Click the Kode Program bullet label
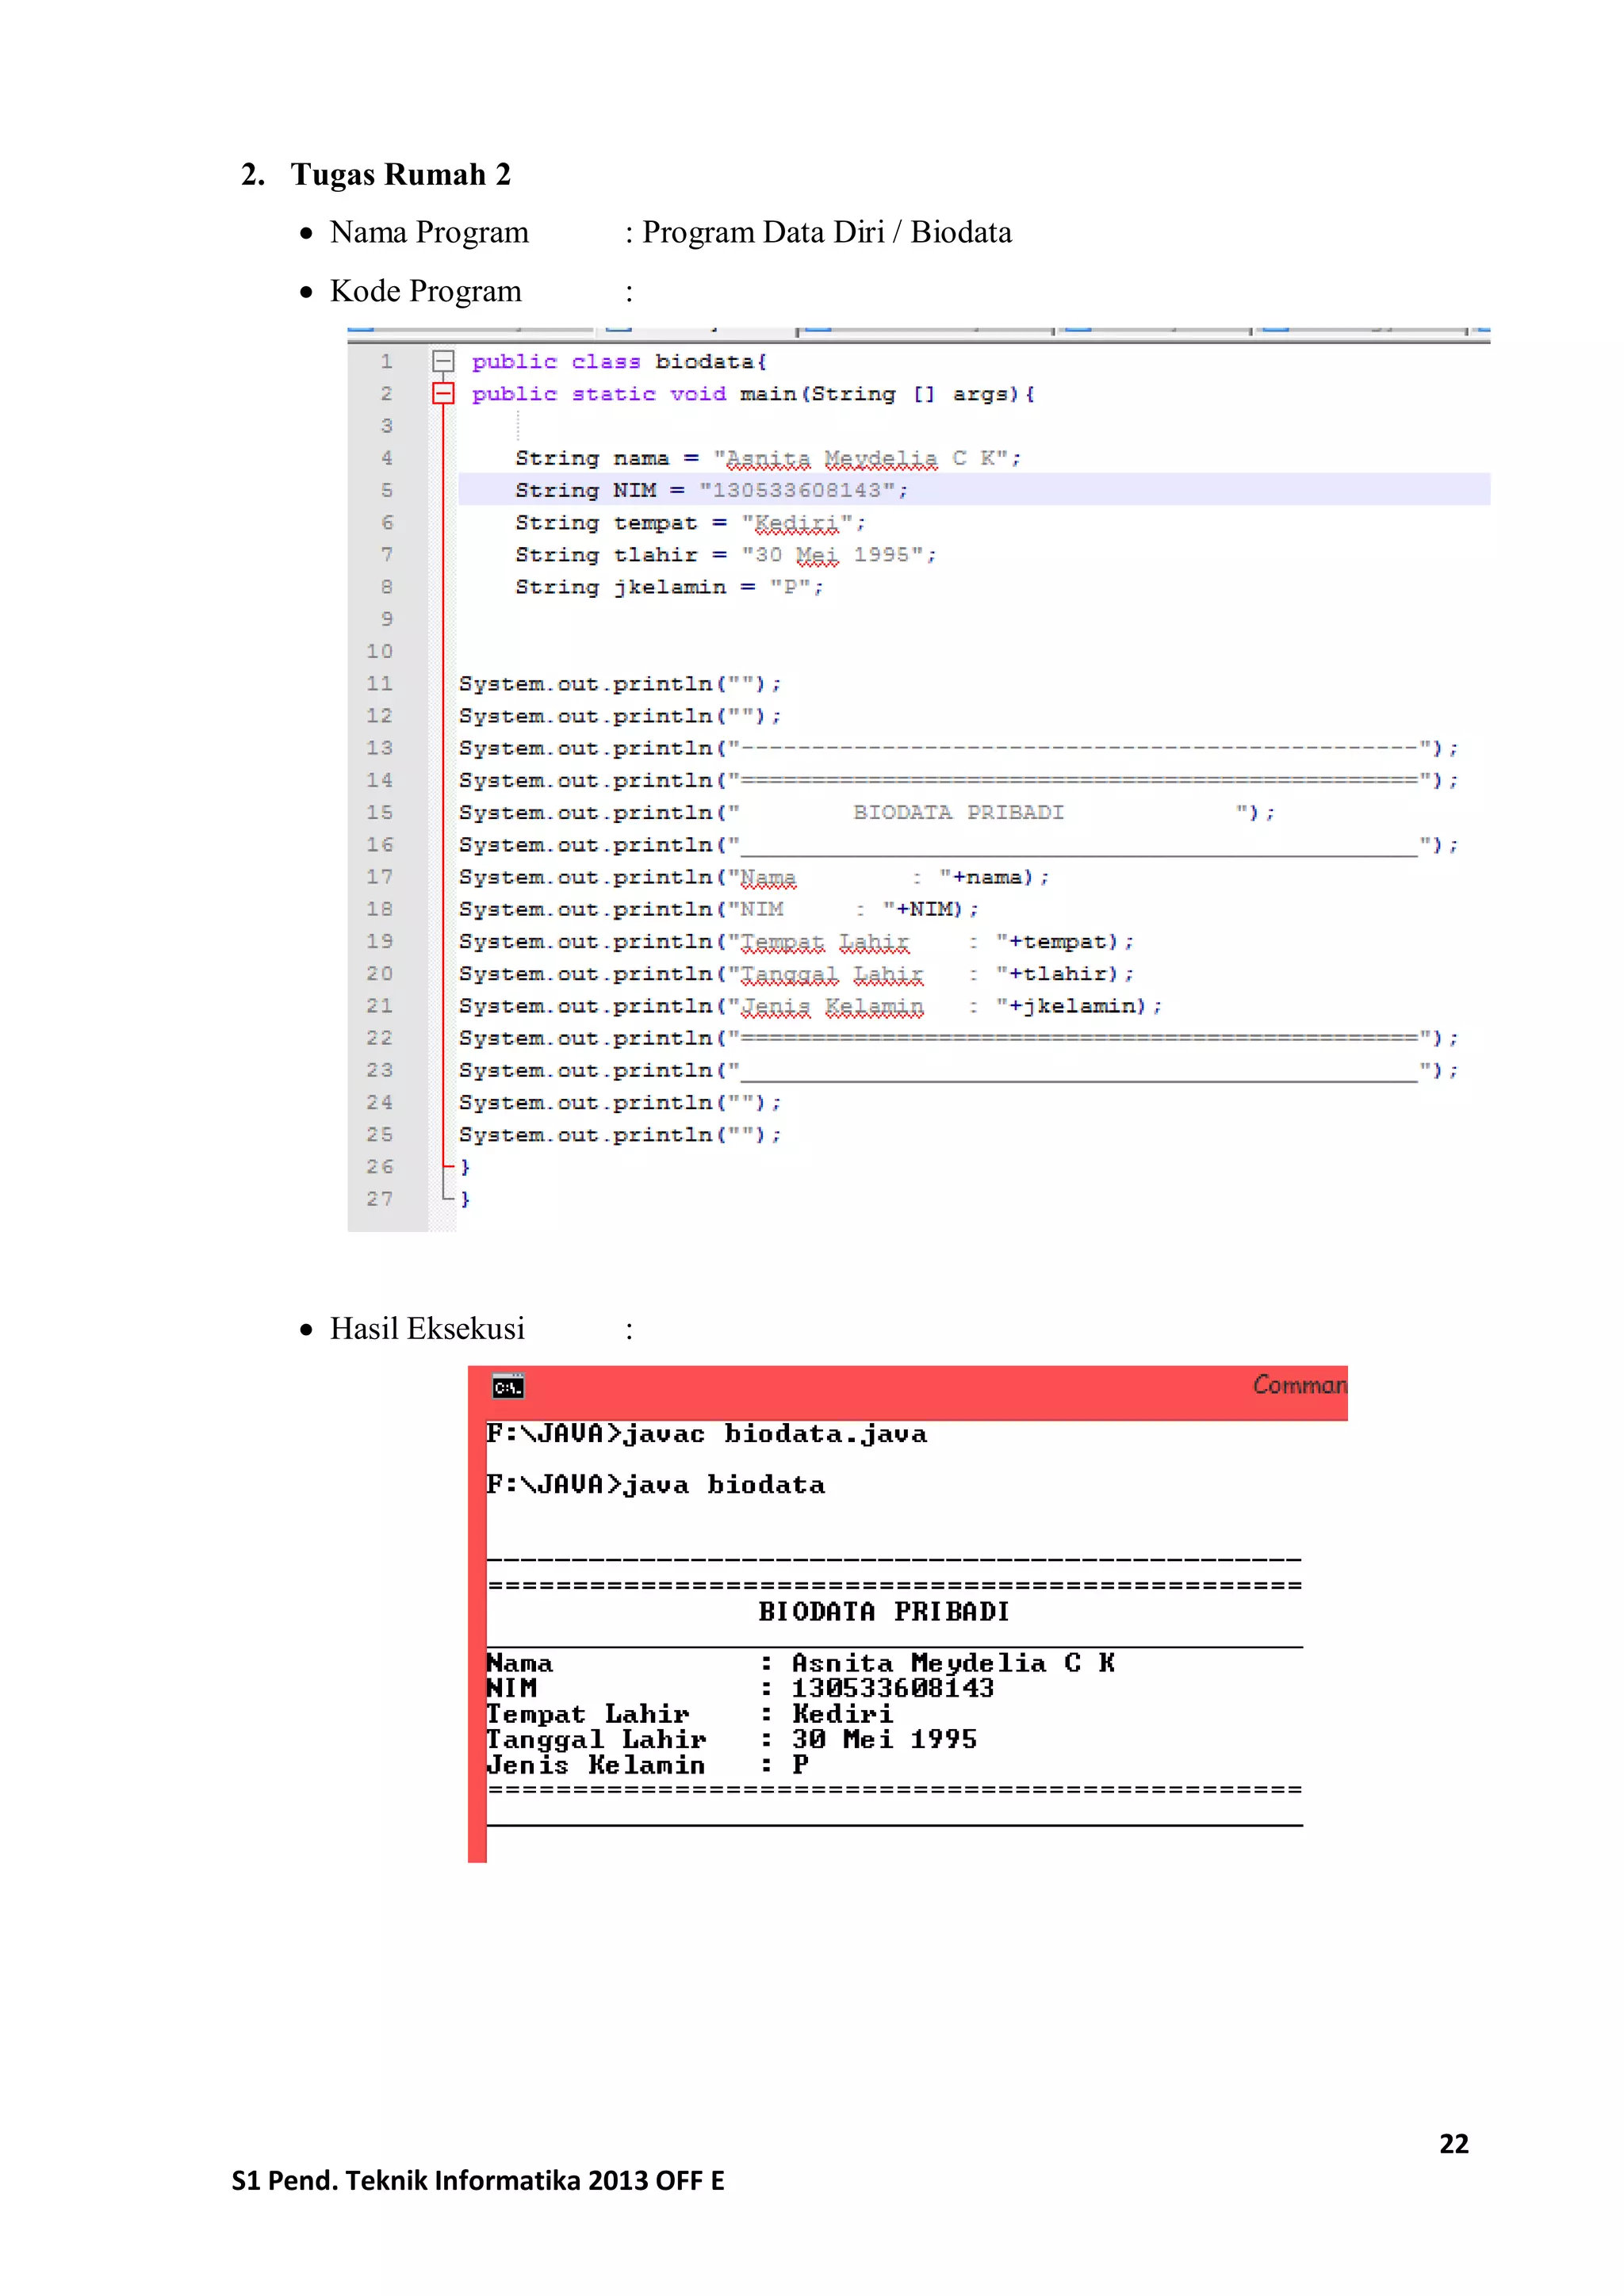Screen dimensions: 1624x2296 425,291
